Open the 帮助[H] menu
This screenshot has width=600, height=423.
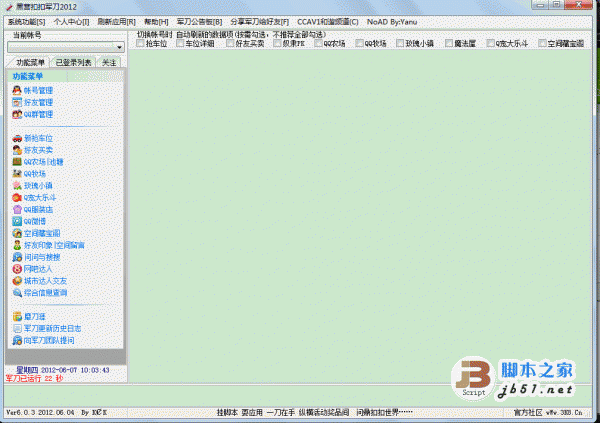[156, 22]
